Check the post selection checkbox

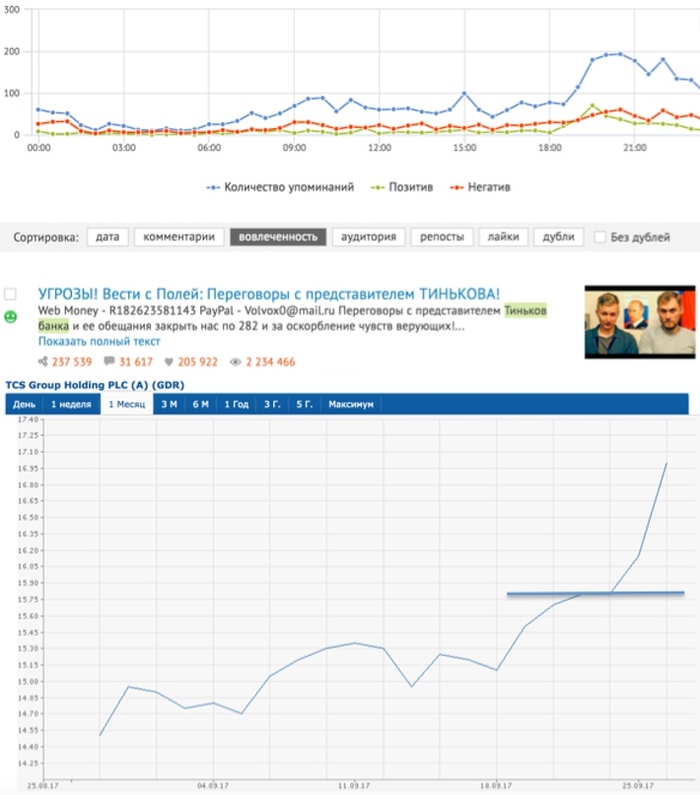coord(11,294)
